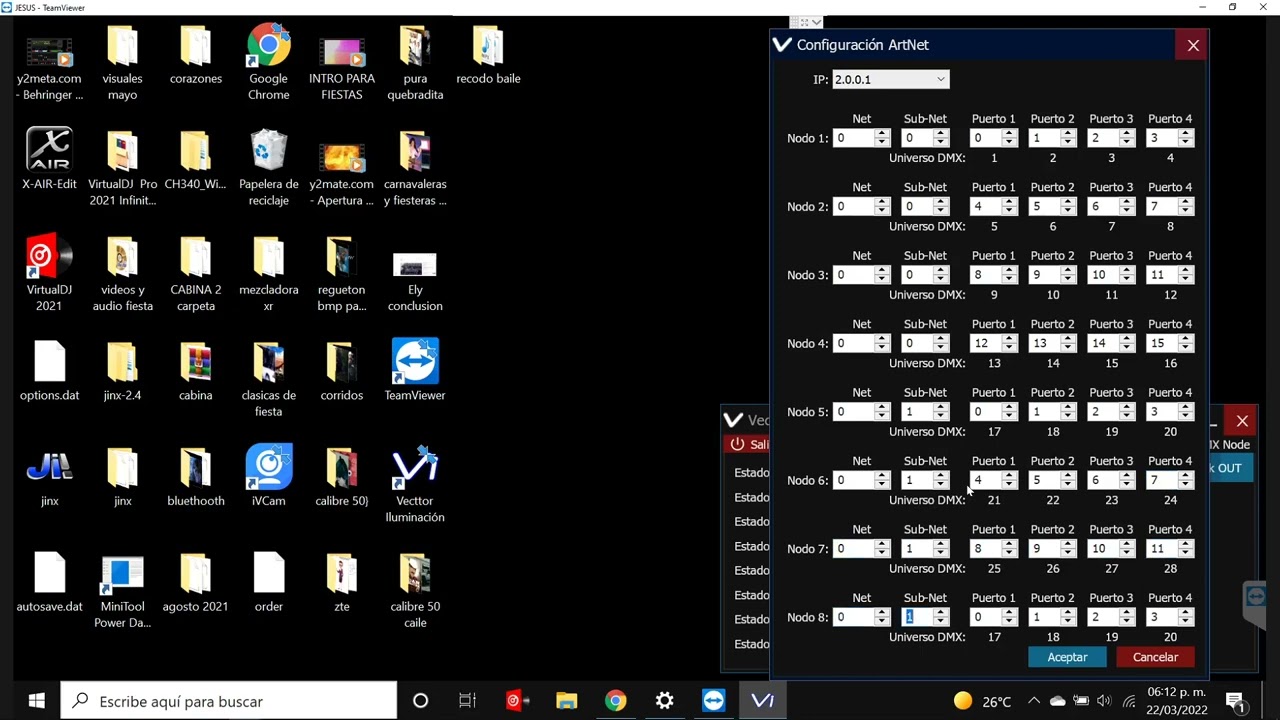Open the jinx application desktop icon
Image resolution: width=1280 pixels, height=720 pixels.
[49, 475]
